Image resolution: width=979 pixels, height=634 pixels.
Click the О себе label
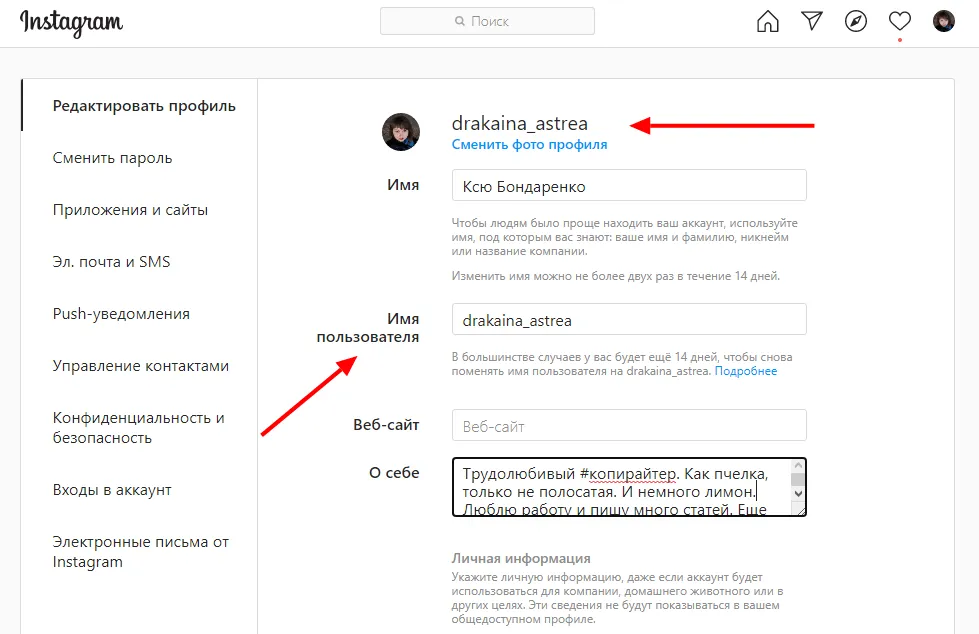click(394, 473)
